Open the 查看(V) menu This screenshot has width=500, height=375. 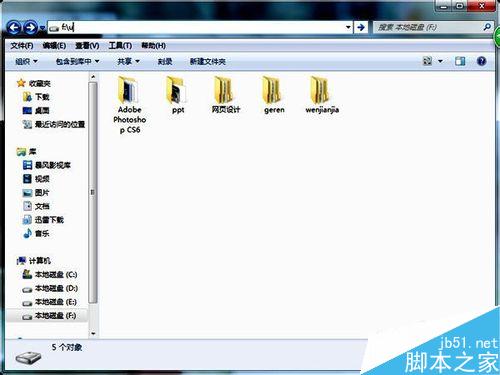87,46
